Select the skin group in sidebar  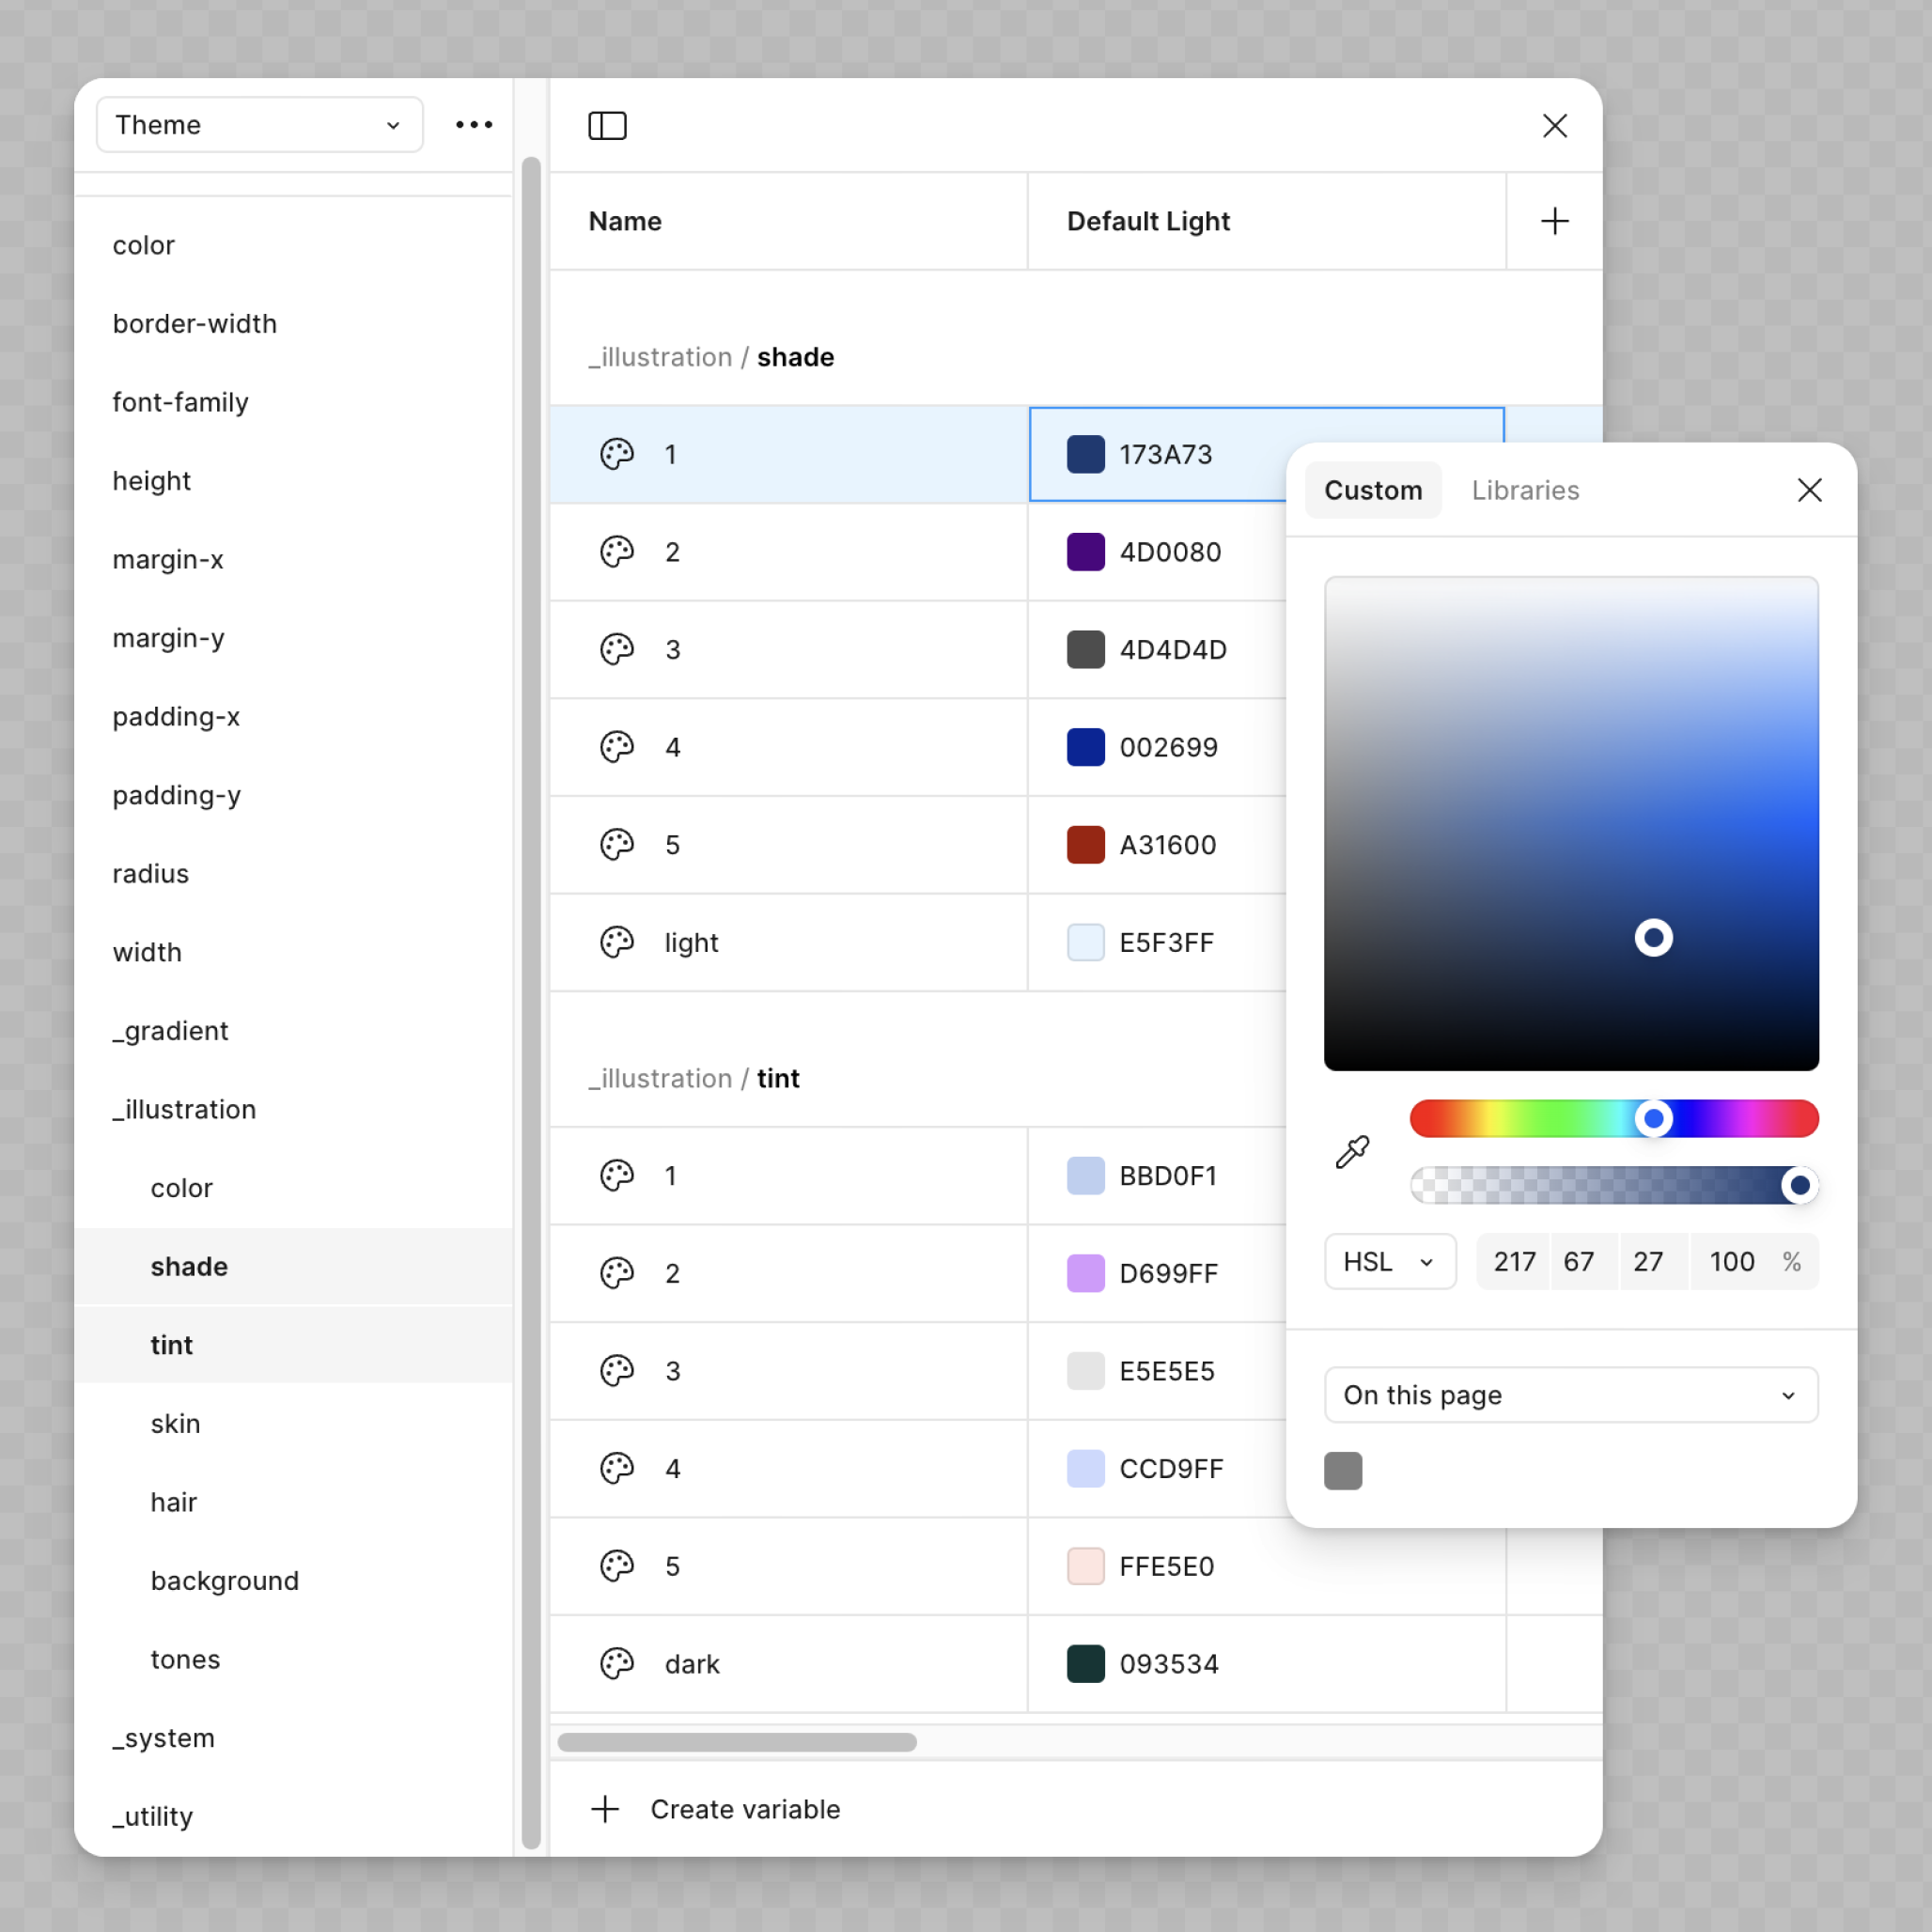[x=294, y=1423]
